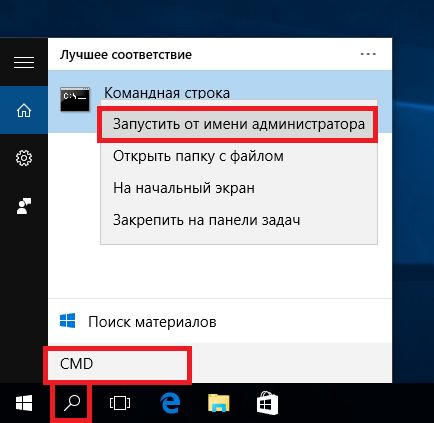Expand the hamburger menu in search sidebar

pyautogui.click(x=24, y=62)
